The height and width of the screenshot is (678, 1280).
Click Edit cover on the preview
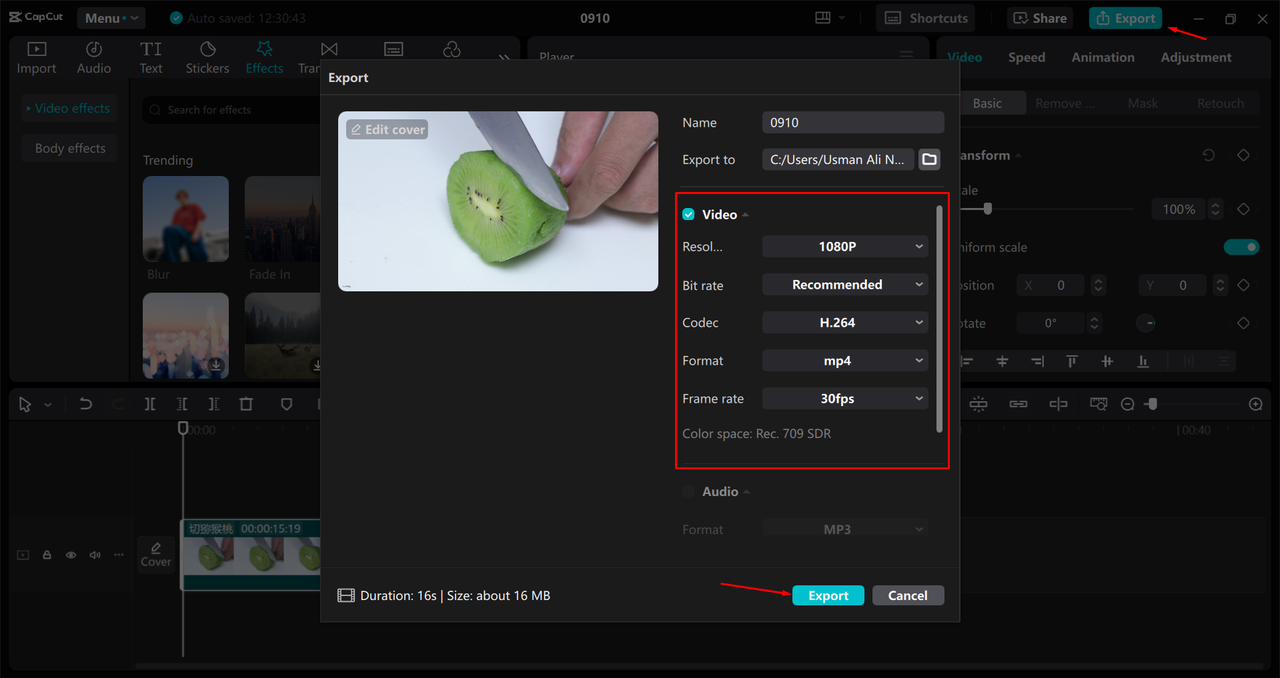point(387,129)
